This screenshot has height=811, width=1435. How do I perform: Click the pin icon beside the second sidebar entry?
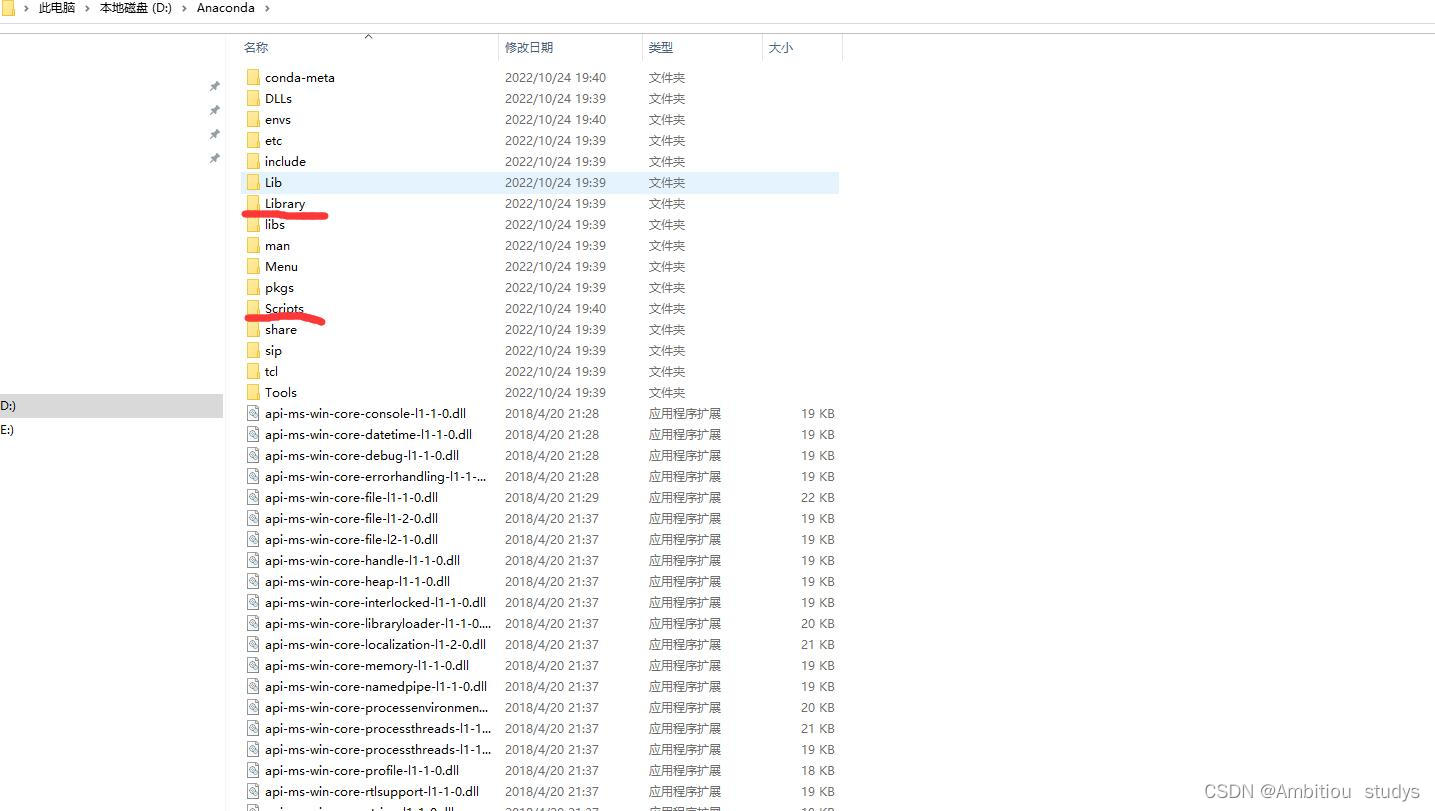214,110
